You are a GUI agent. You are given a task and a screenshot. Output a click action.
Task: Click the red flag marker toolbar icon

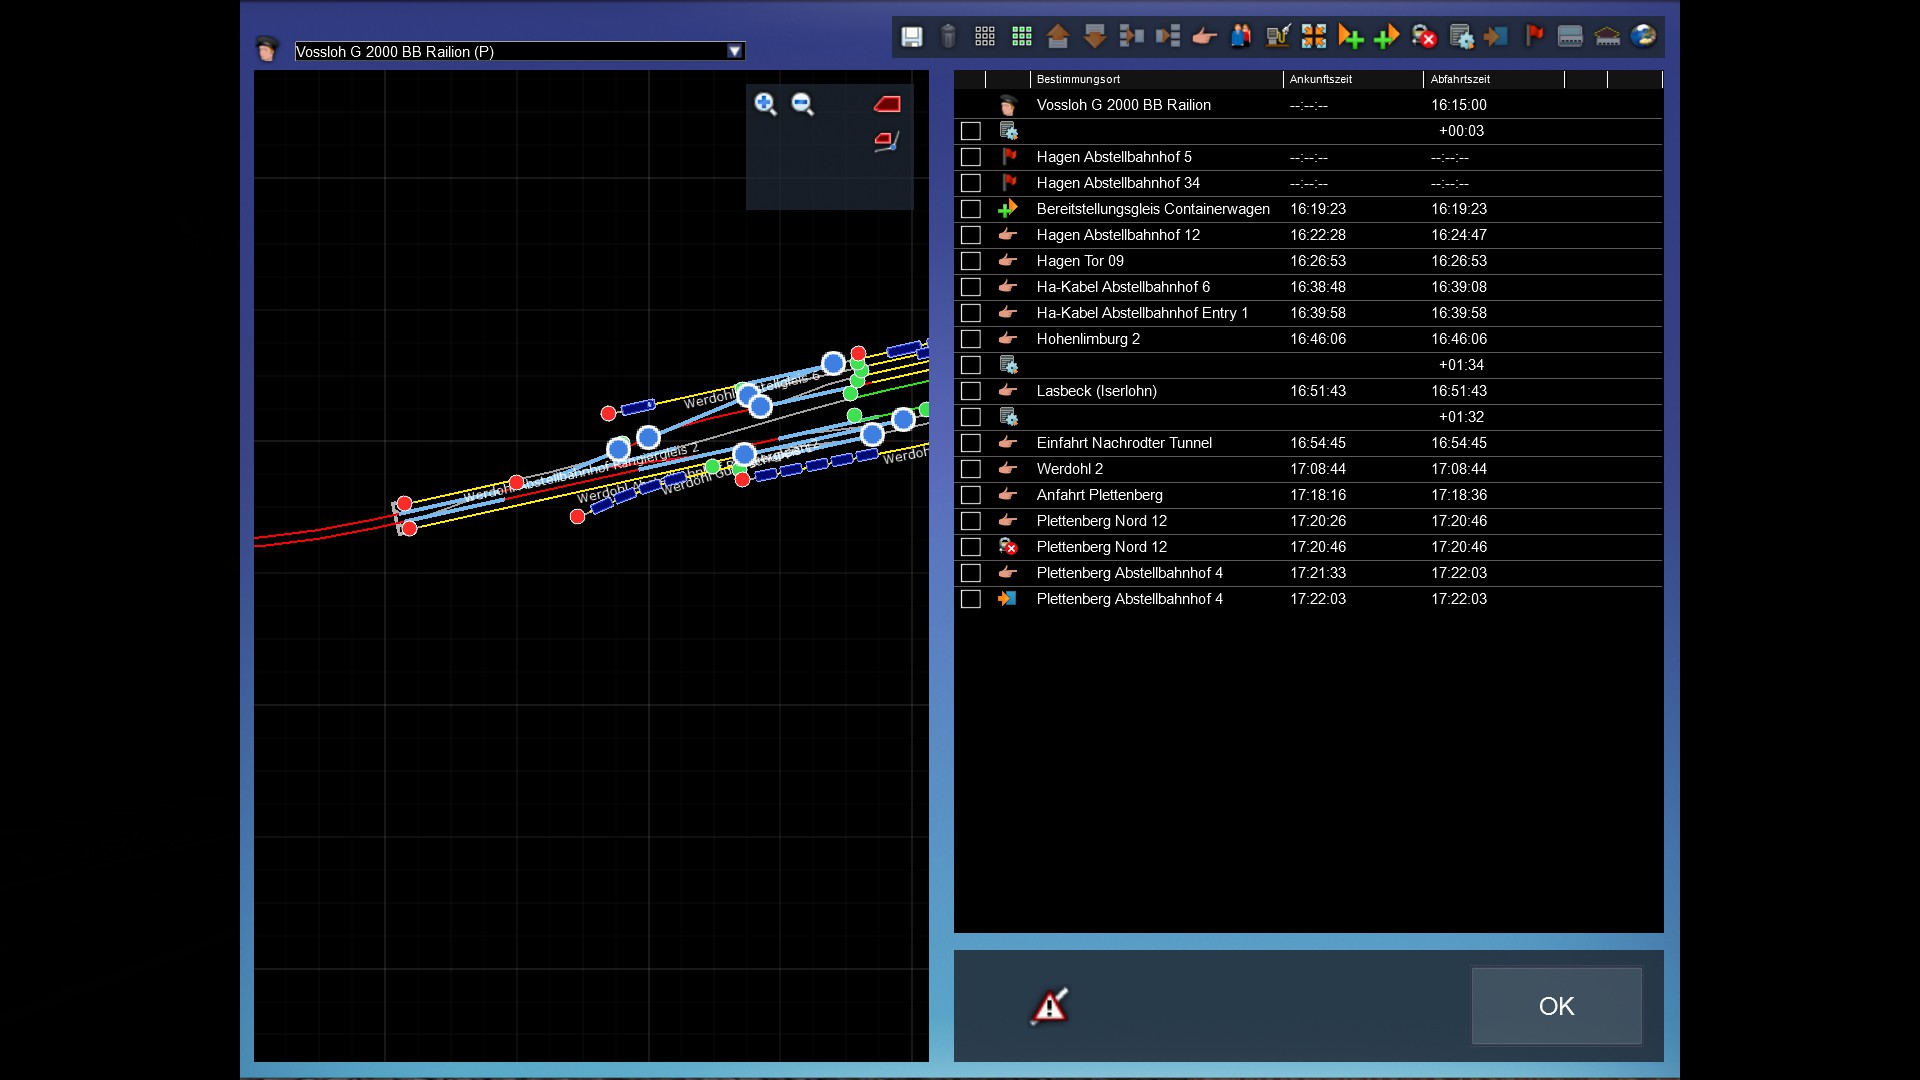pos(1534,37)
